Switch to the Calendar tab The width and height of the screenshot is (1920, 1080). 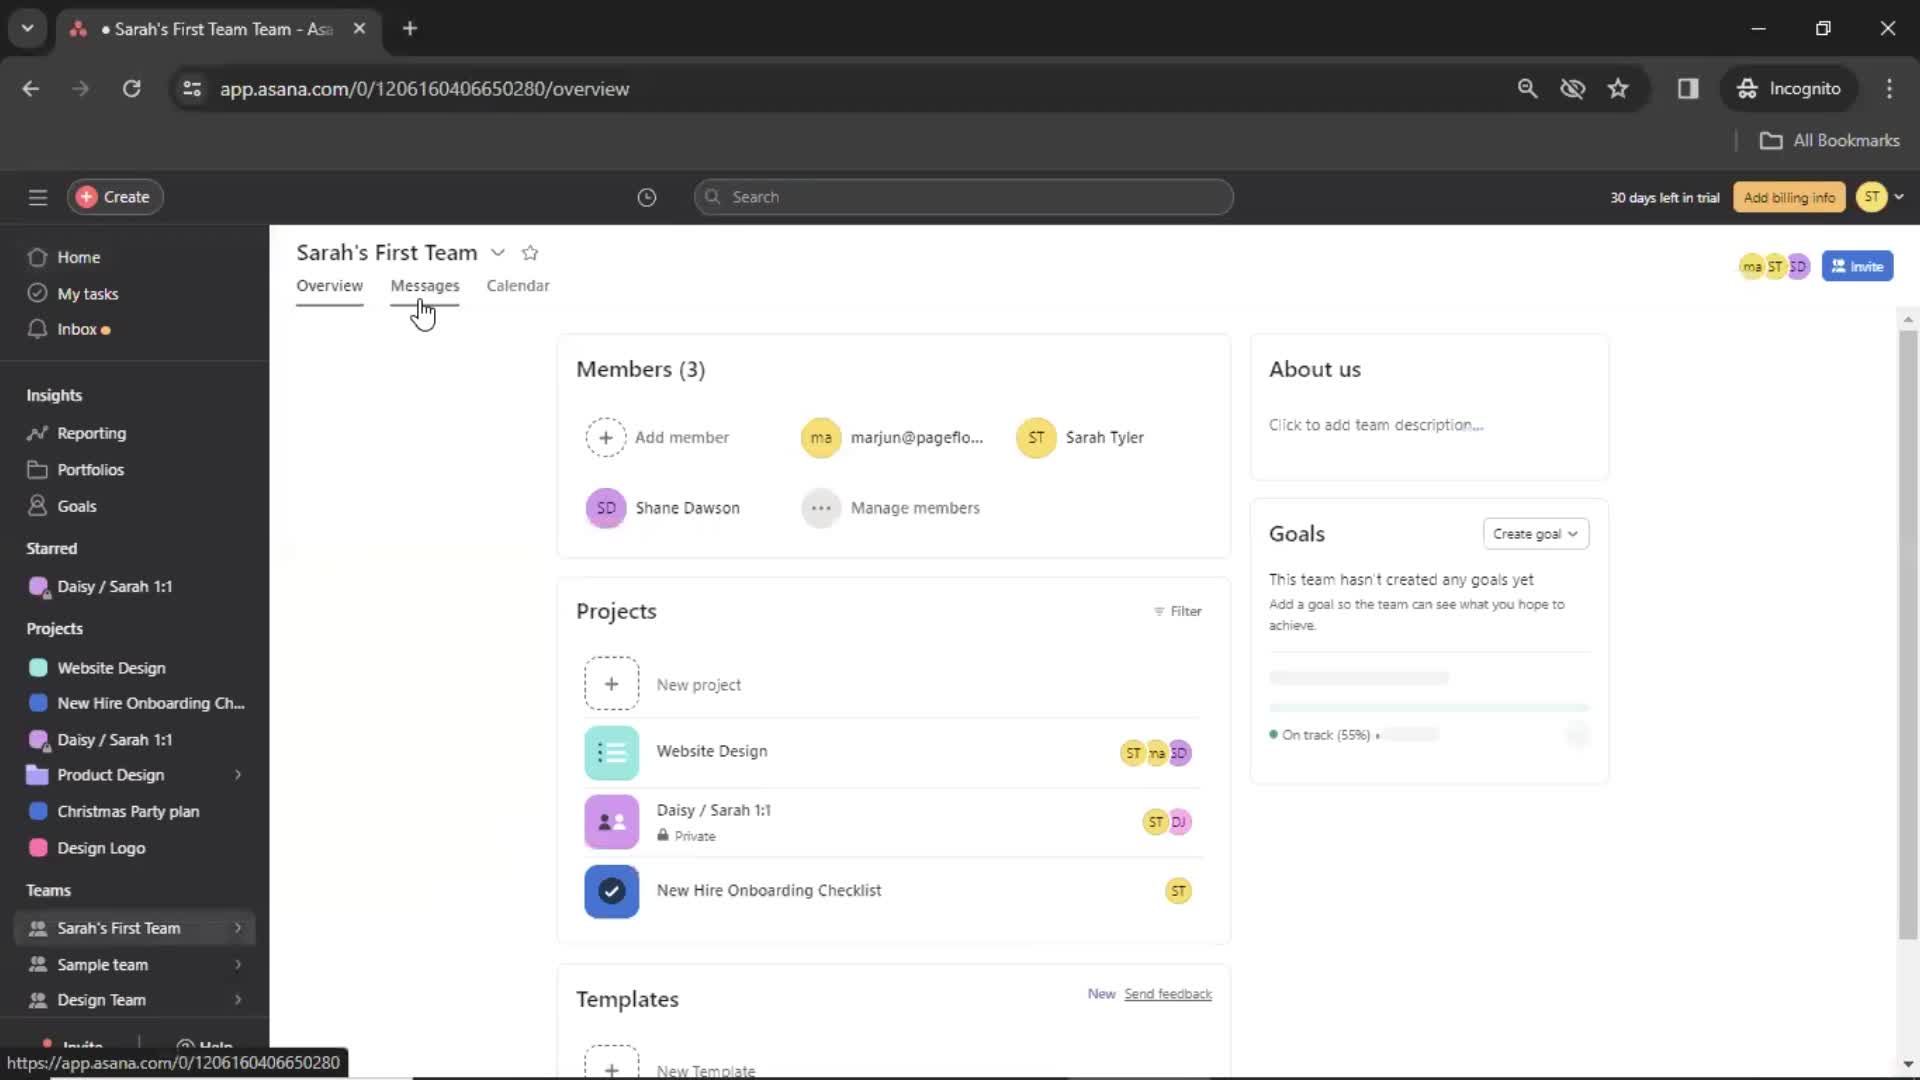click(x=517, y=285)
